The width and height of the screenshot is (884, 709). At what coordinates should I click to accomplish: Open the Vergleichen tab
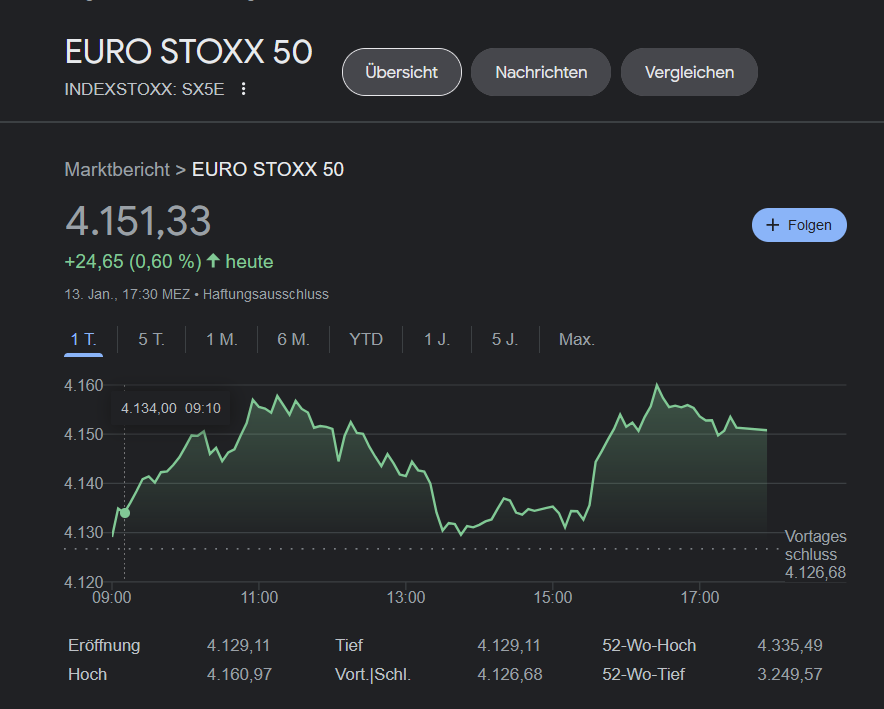click(x=689, y=72)
